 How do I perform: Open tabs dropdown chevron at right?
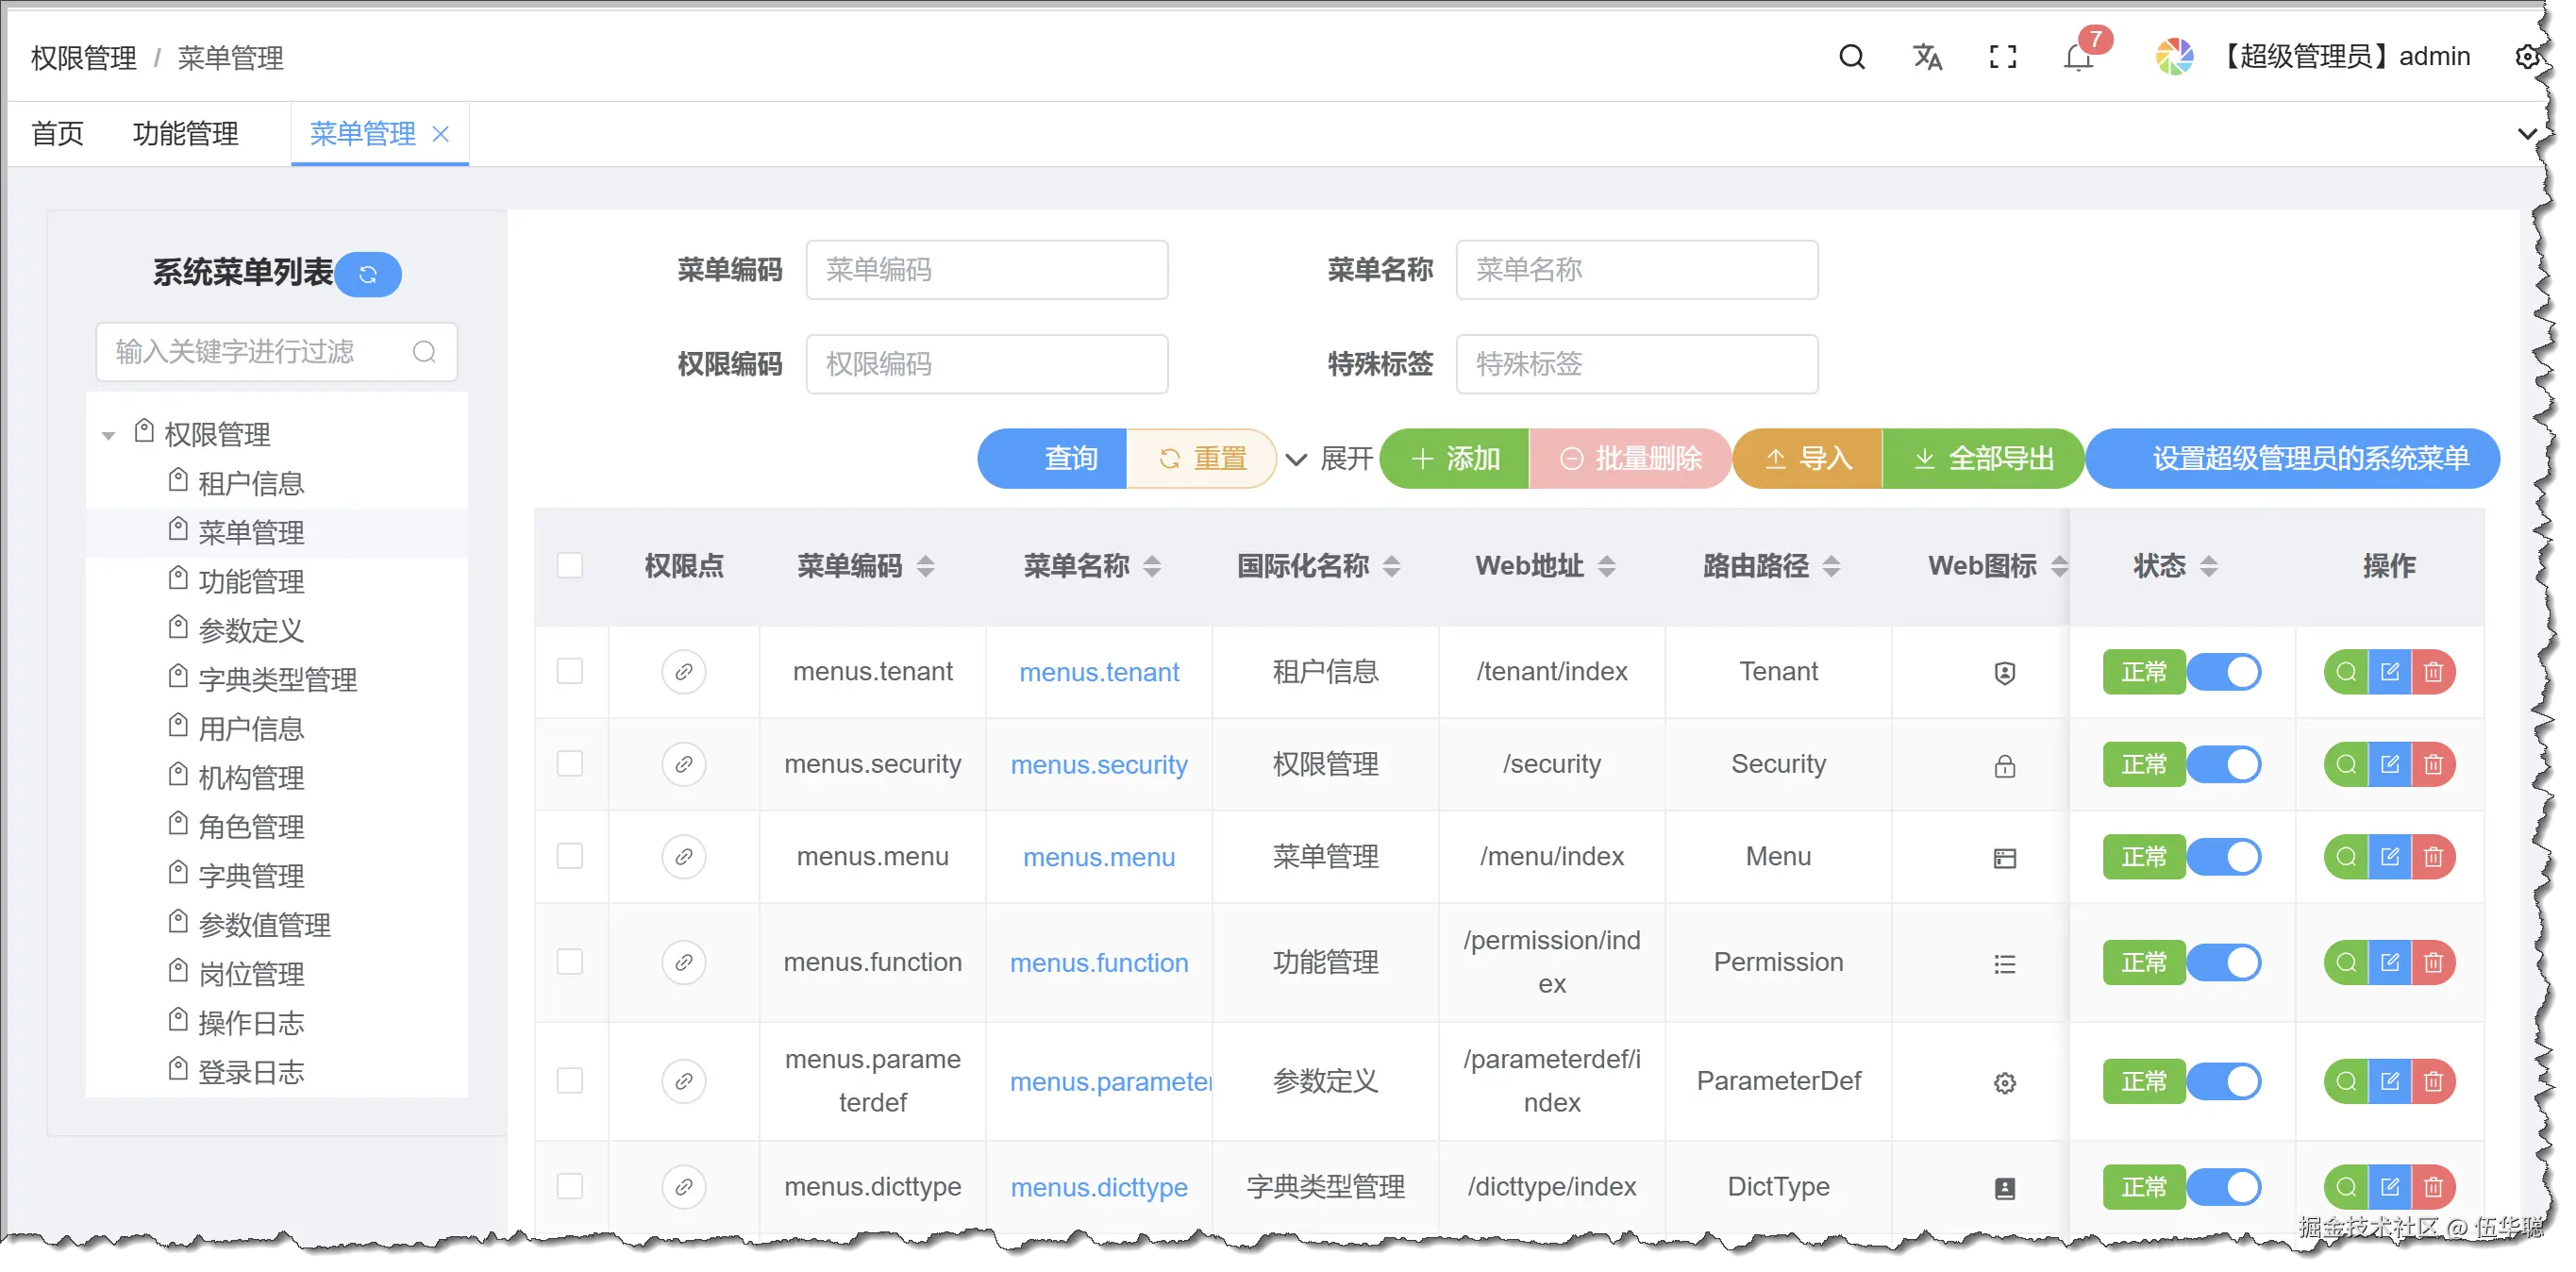pos(2526,134)
